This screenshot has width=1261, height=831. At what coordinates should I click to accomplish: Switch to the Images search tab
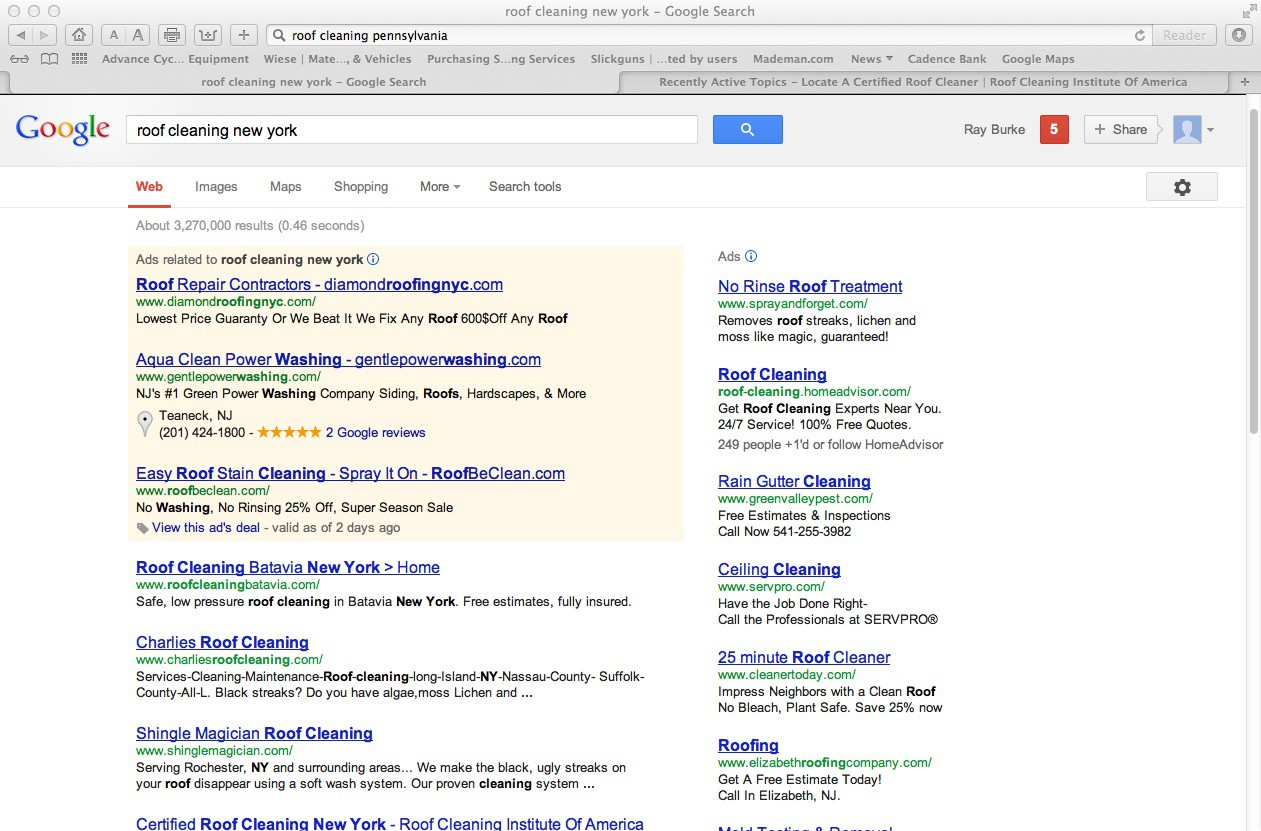(x=216, y=186)
